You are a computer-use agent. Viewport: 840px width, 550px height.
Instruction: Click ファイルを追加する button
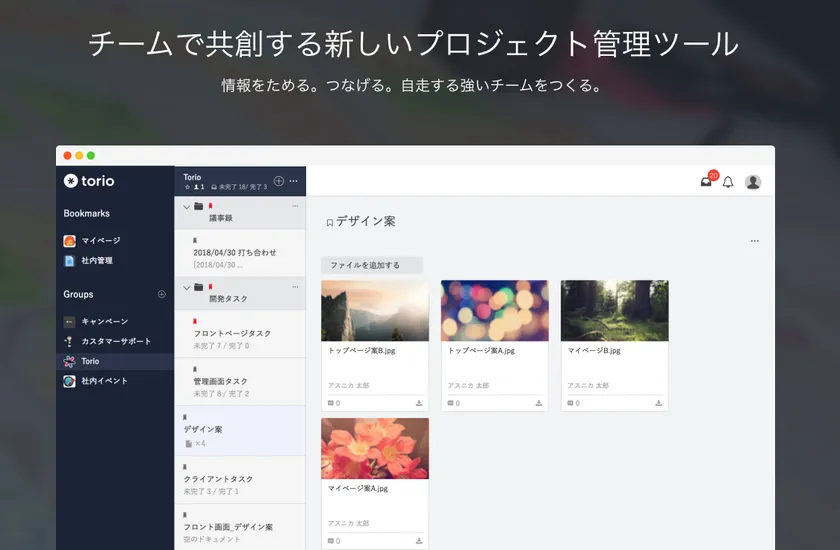371,265
